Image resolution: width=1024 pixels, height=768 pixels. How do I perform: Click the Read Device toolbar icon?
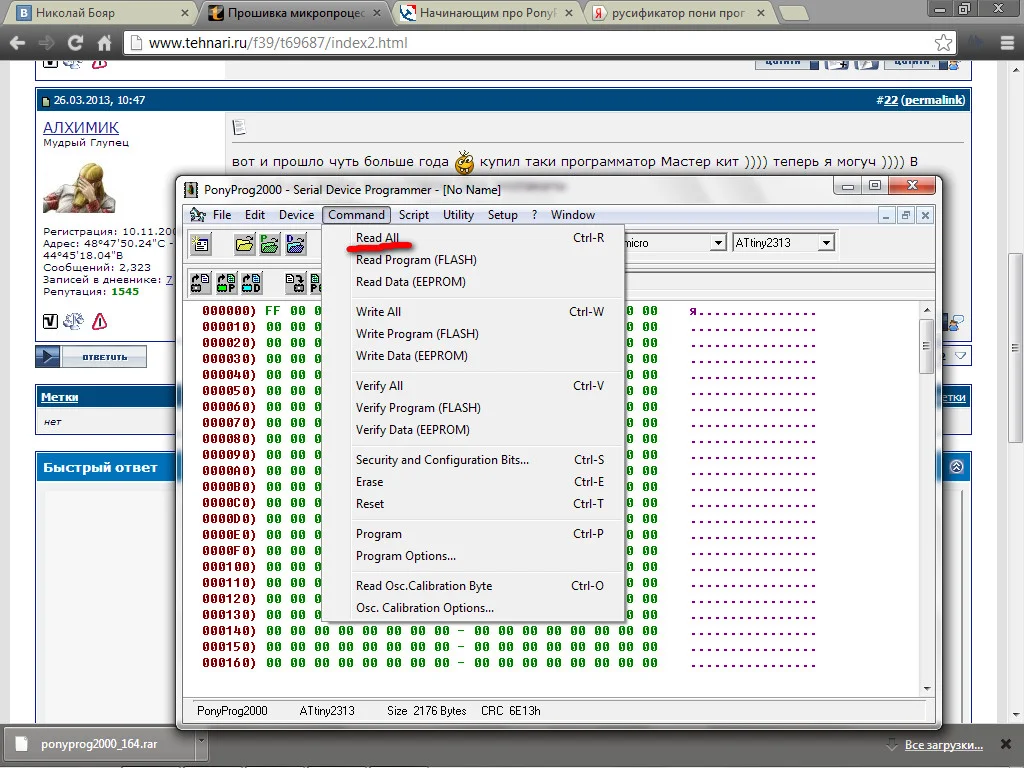[x=200, y=283]
